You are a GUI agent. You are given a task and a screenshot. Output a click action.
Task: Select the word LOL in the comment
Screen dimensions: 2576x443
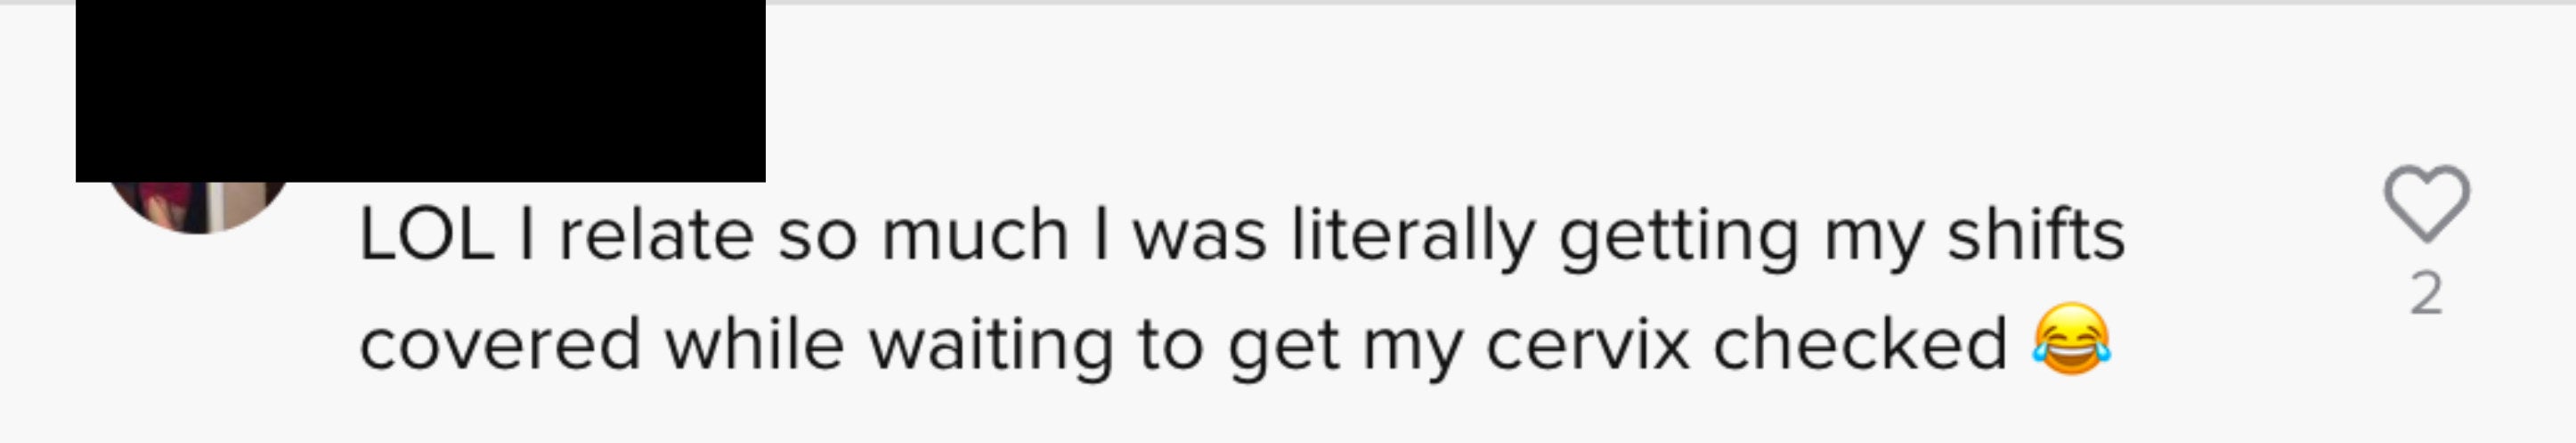(427, 236)
